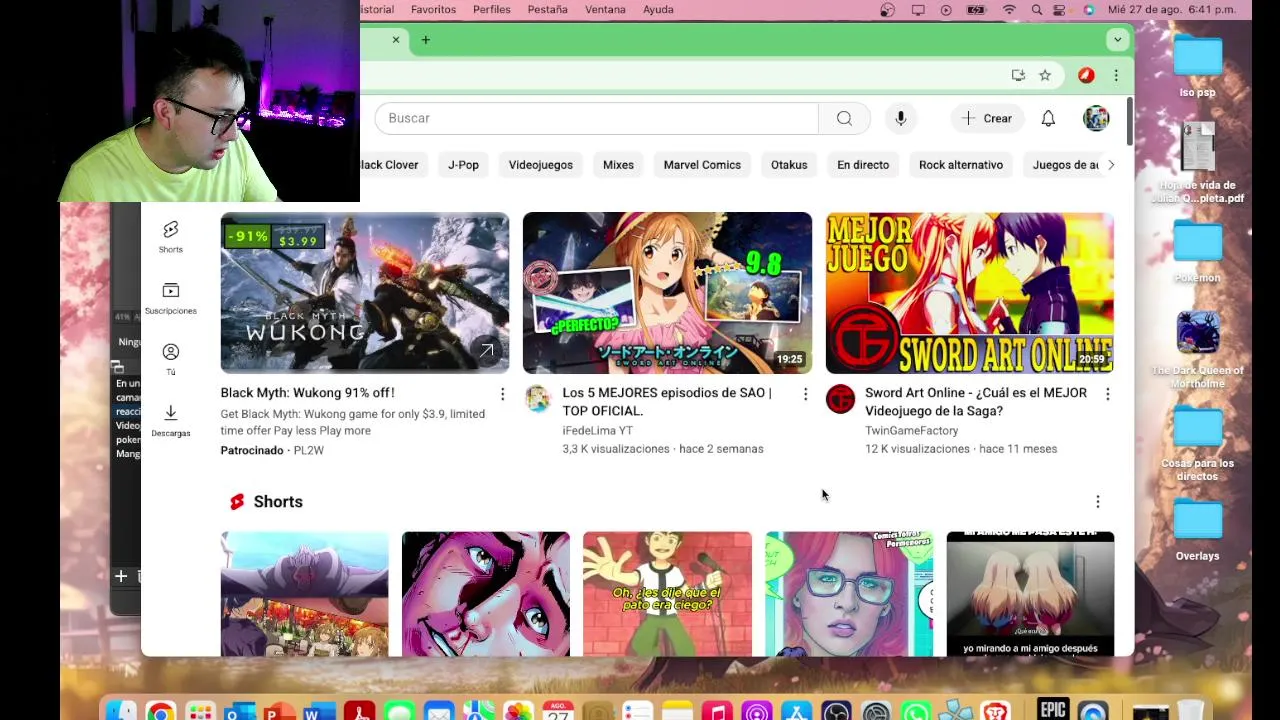Open Epic Games Launcher in Dock
This screenshot has height=720, width=1280.
[x=1053, y=710]
